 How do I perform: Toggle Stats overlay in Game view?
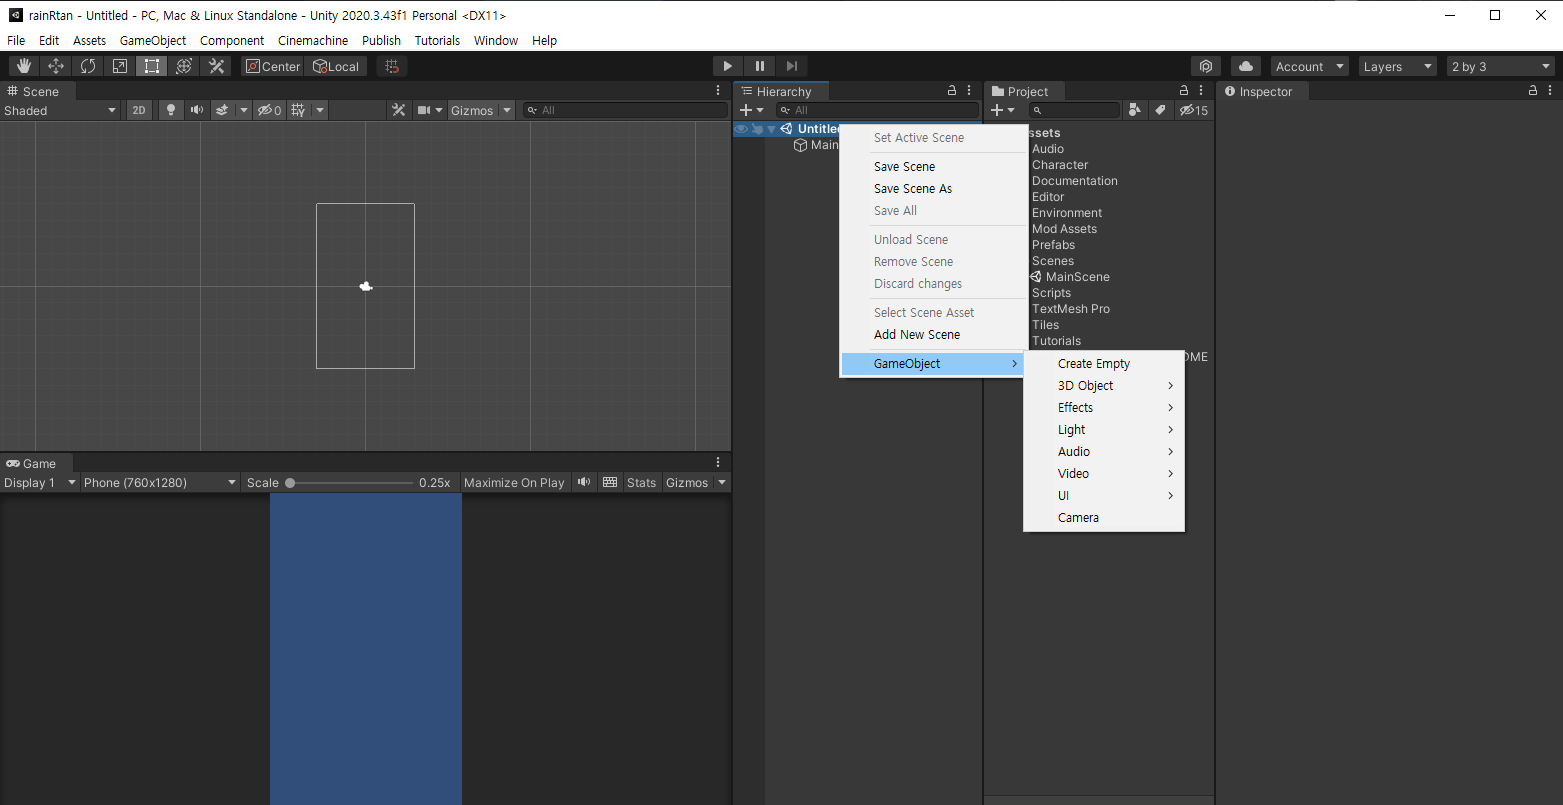(x=641, y=482)
